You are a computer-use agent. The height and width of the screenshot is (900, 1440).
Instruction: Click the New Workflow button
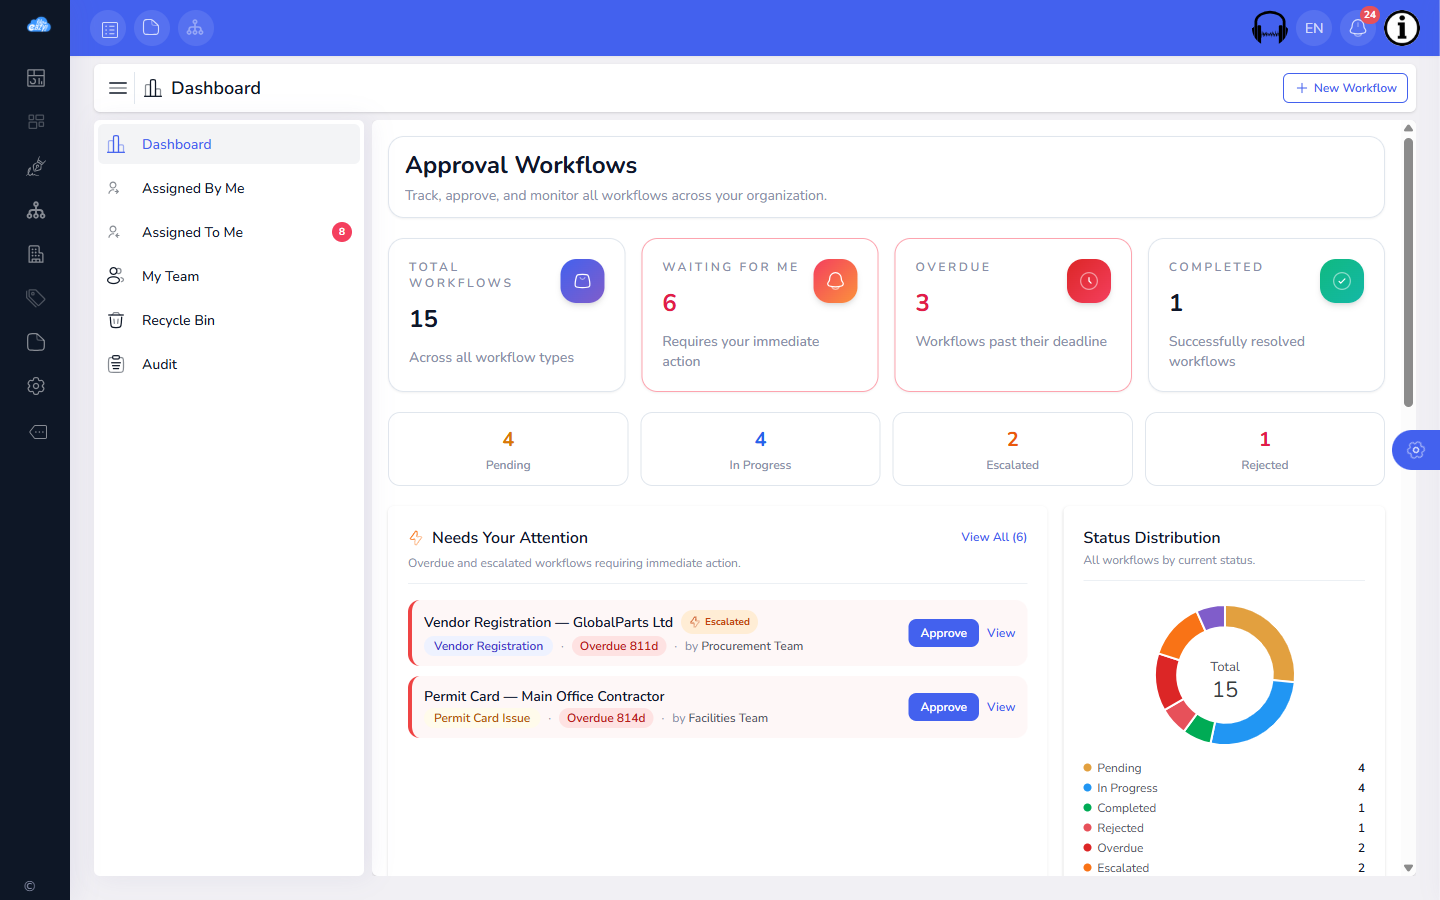pos(1345,88)
